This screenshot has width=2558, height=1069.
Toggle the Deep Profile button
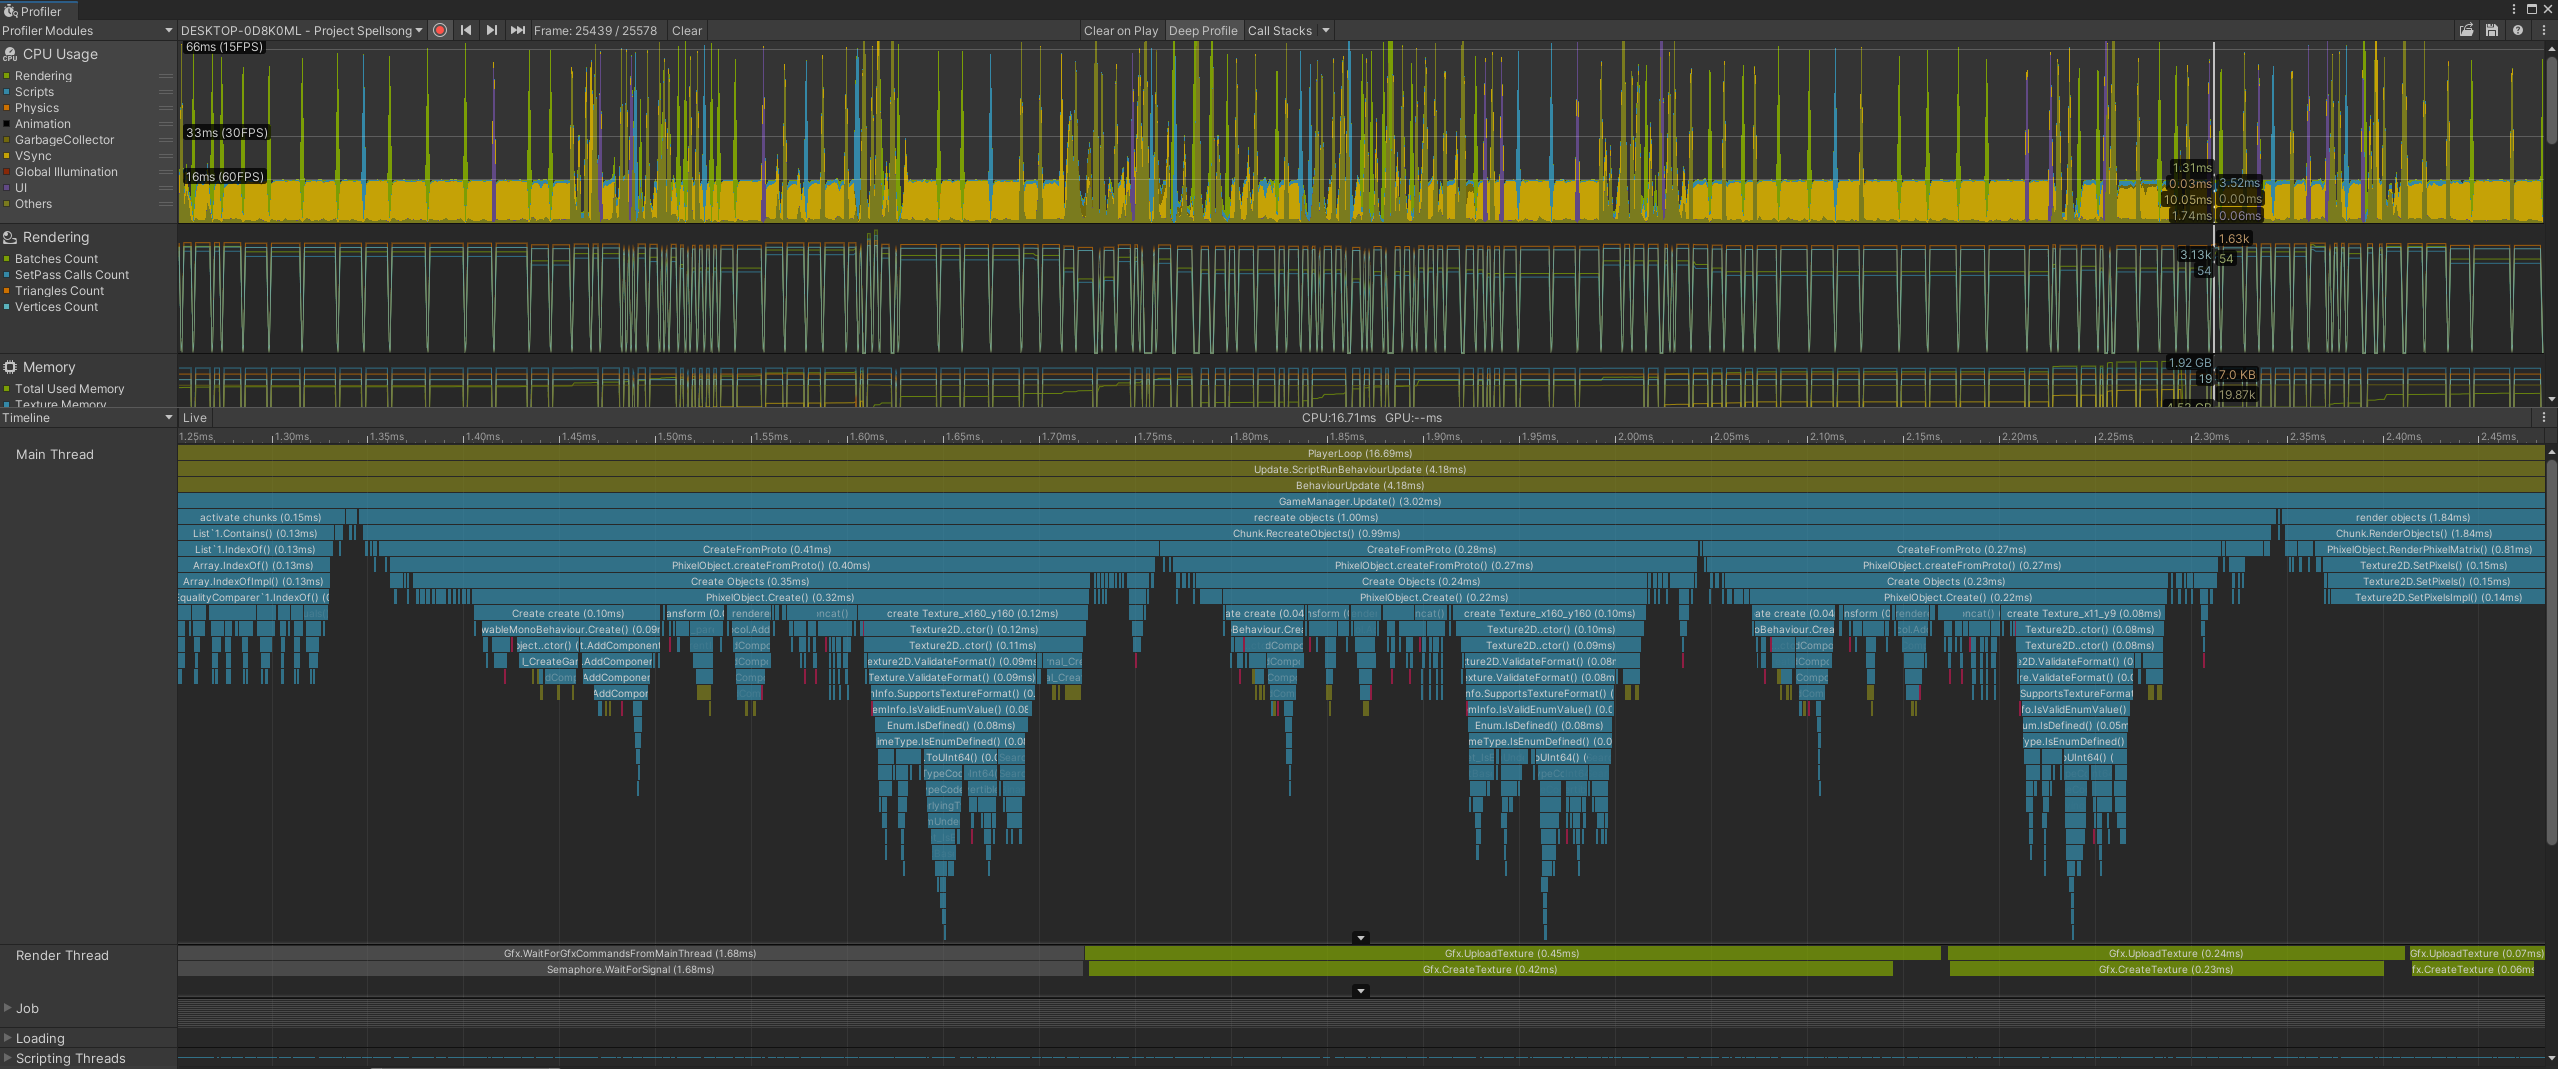1203,30
